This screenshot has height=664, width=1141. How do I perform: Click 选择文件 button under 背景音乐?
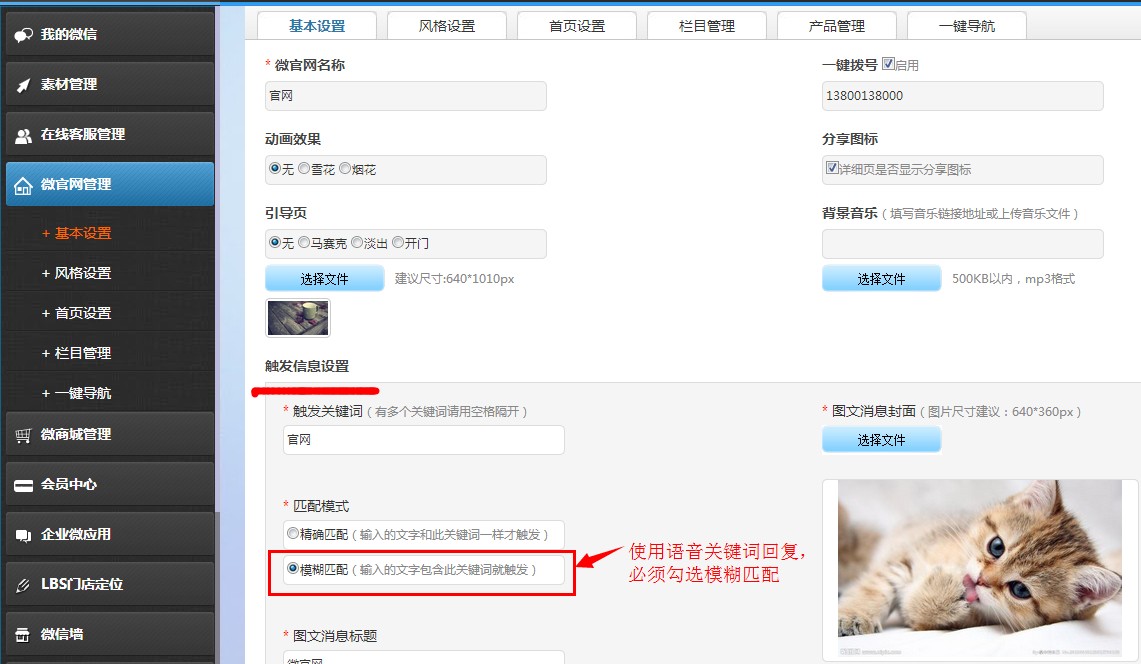coord(881,279)
